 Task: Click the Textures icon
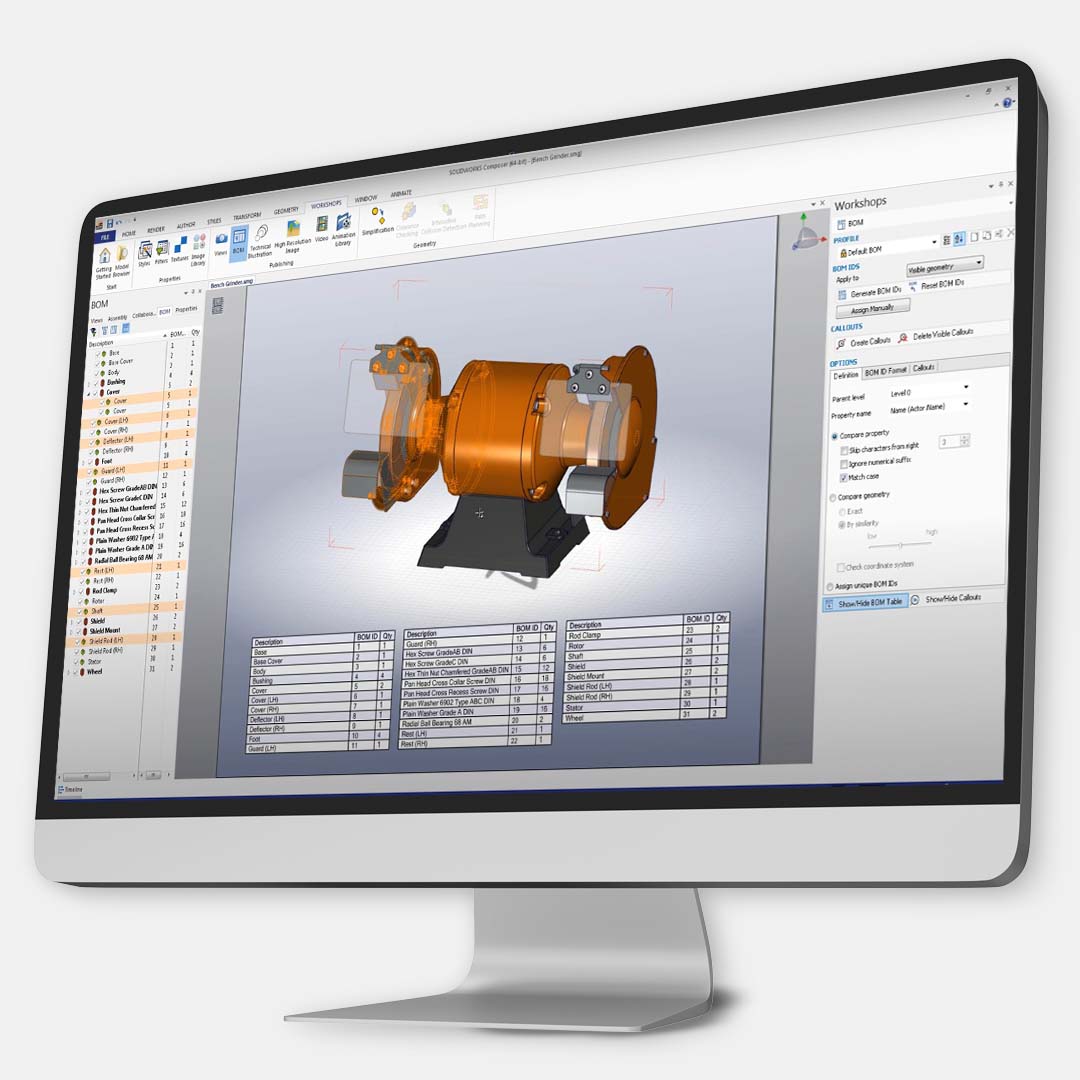[180, 245]
